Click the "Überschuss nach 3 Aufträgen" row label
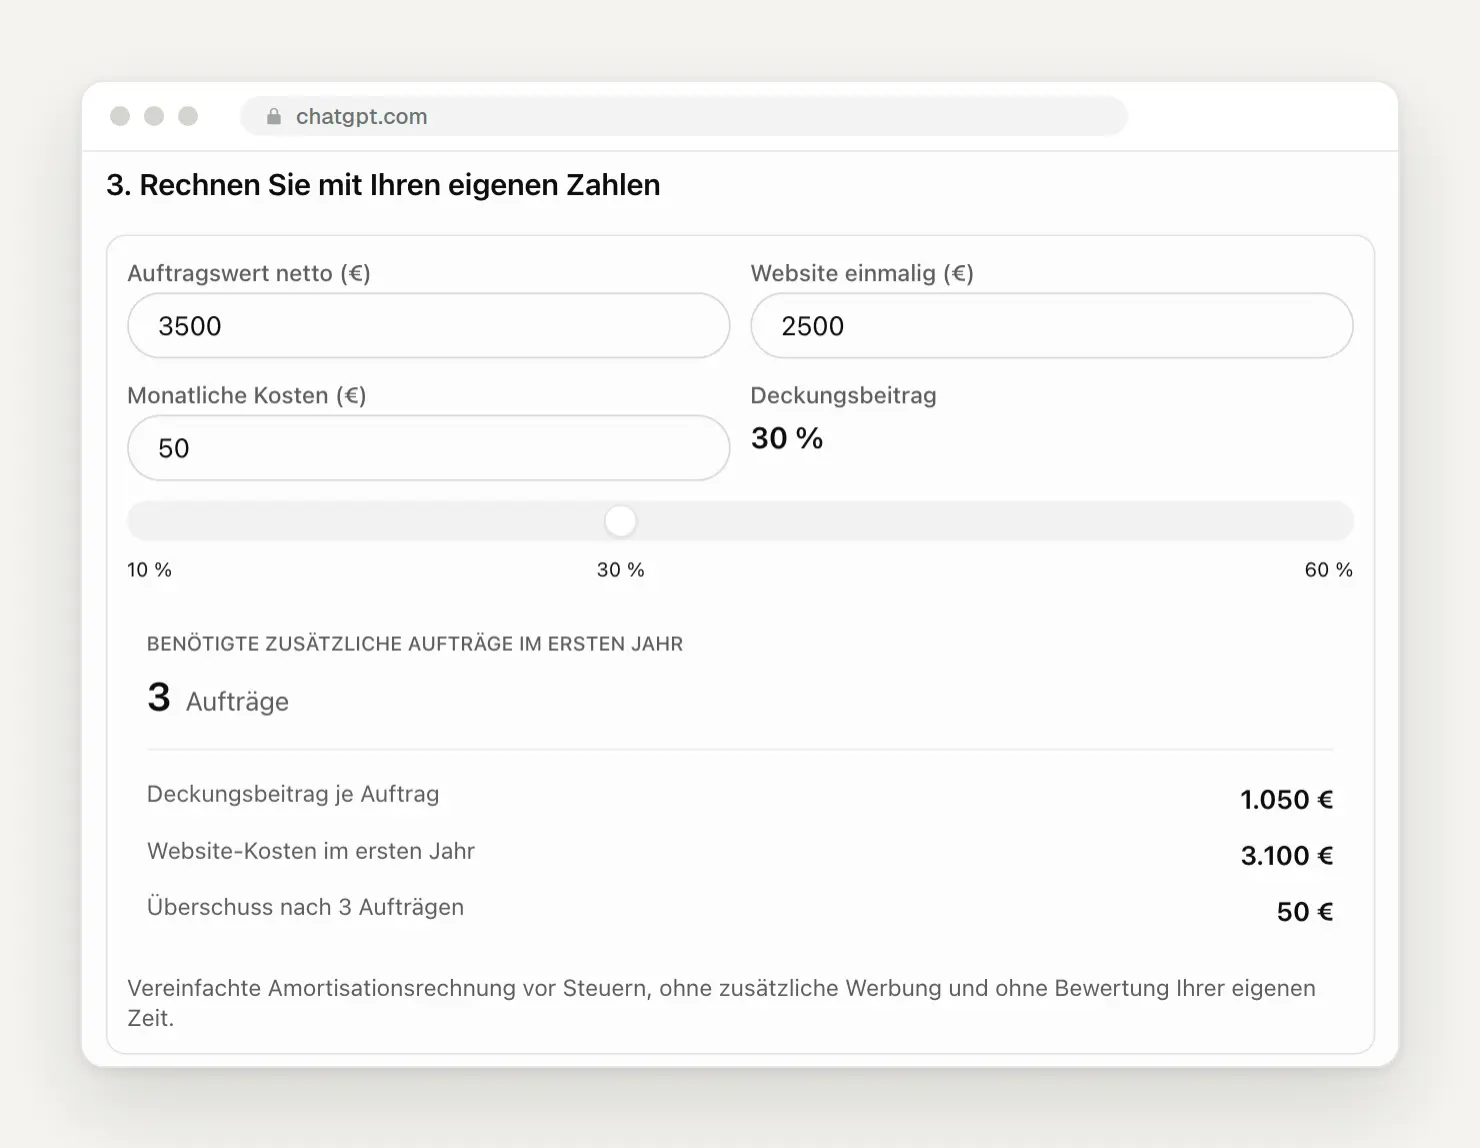Viewport: 1480px width, 1148px height. click(x=306, y=907)
